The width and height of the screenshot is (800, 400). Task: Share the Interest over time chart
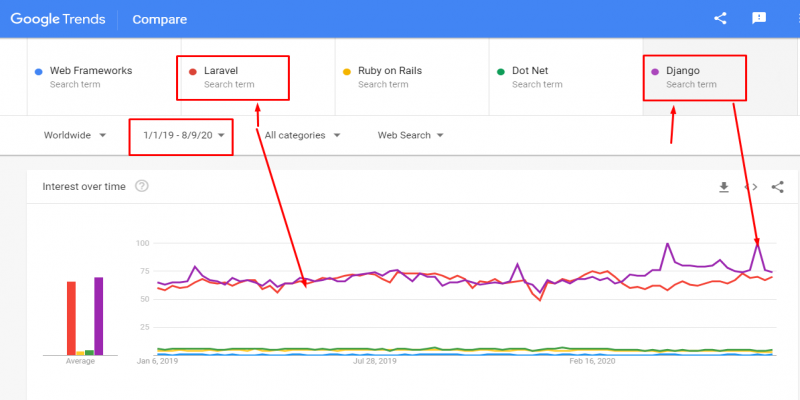tap(778, 187)
